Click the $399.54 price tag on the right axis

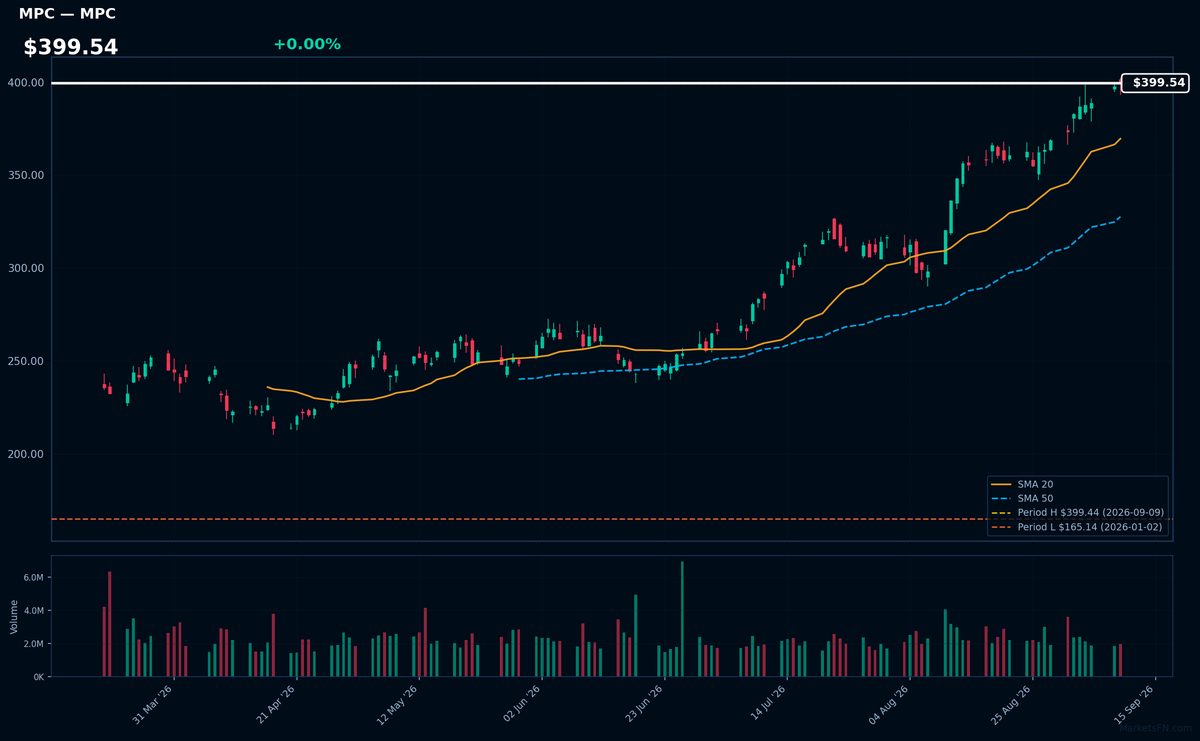[1156, 83]
